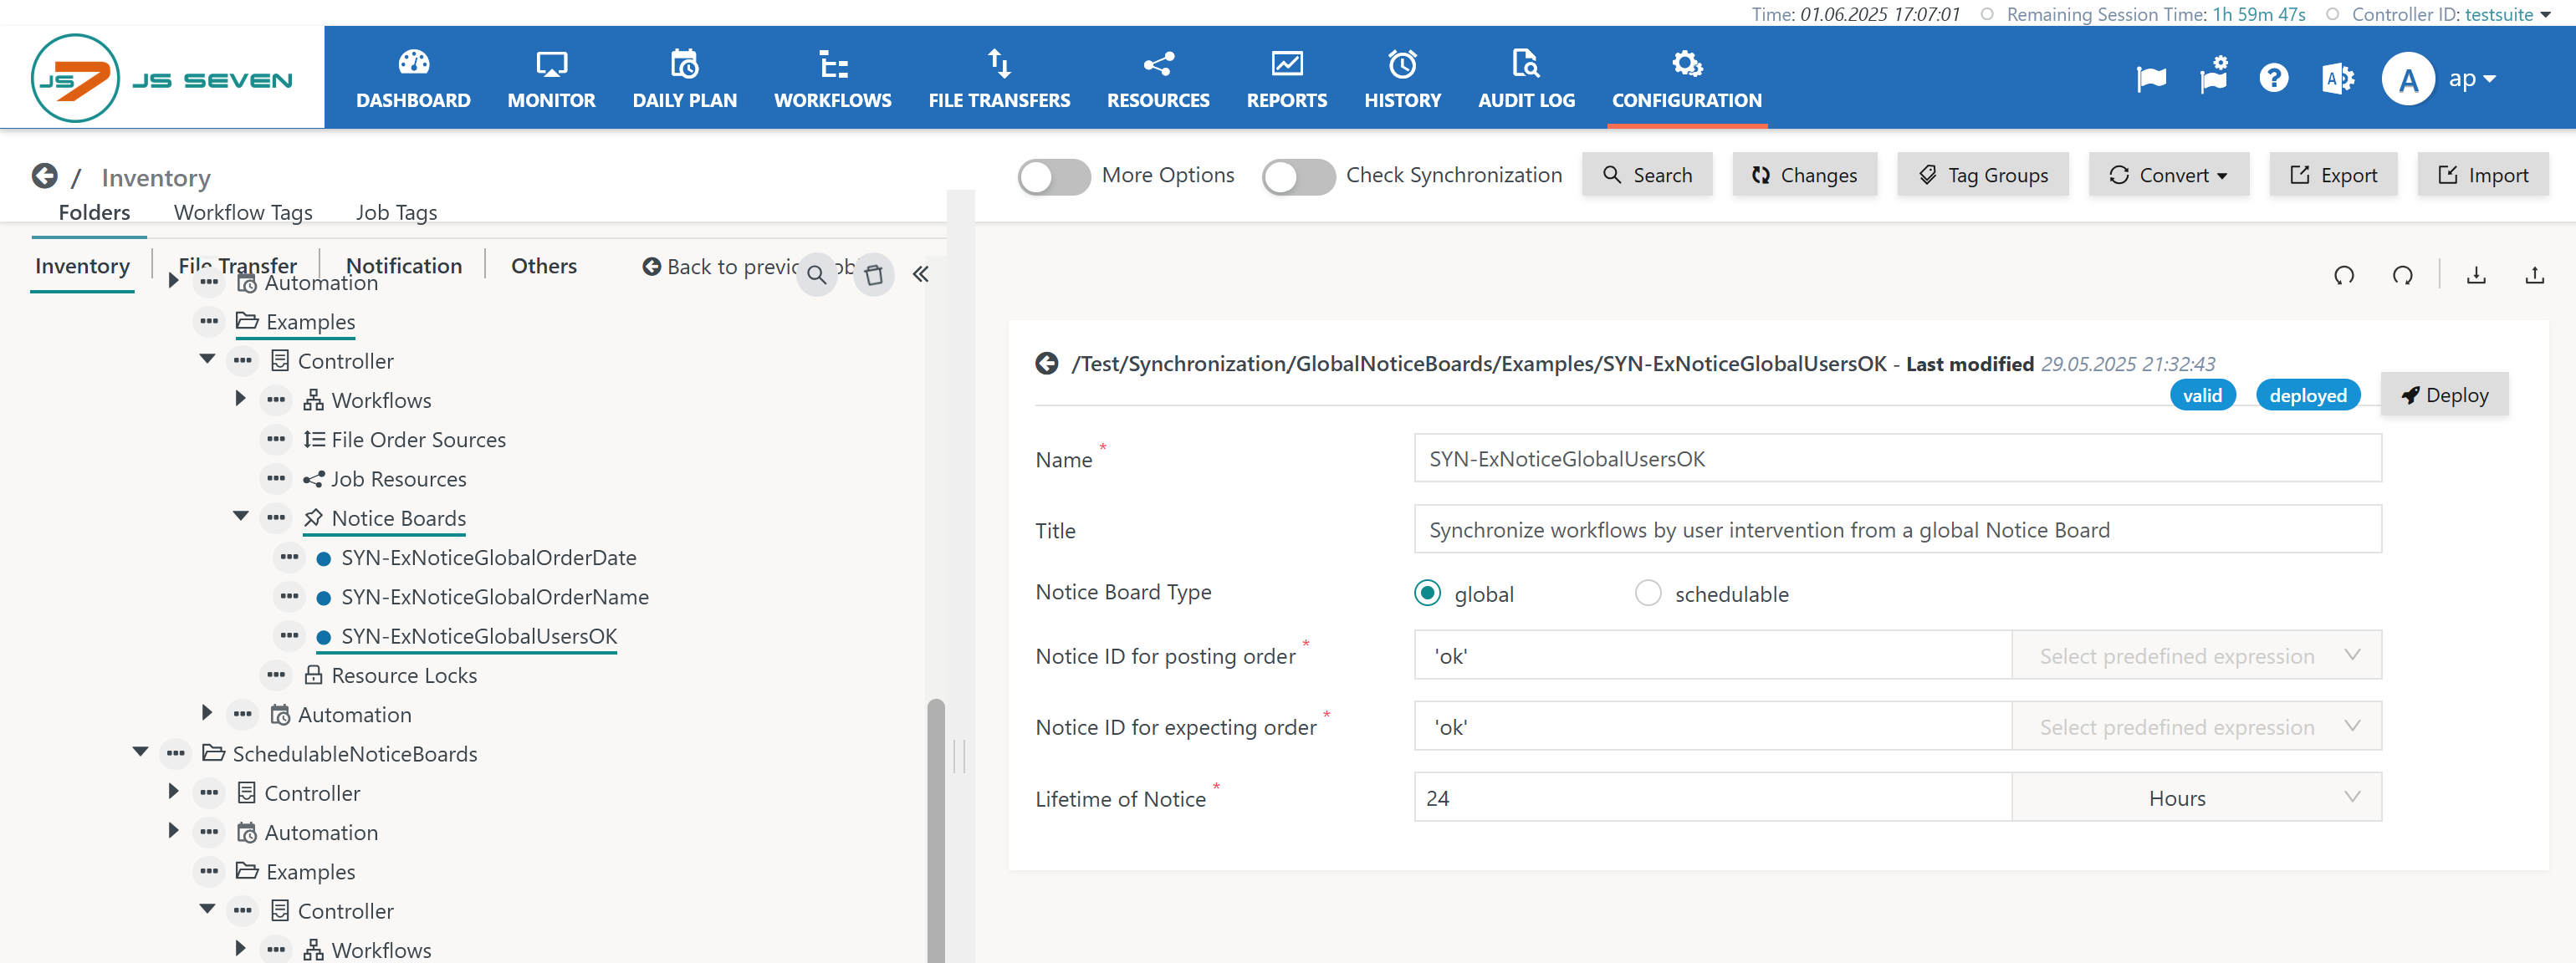Select the global notice board type
Image resolution: width=2576 pixels, height=963 pixels.
coord(1428,593)
